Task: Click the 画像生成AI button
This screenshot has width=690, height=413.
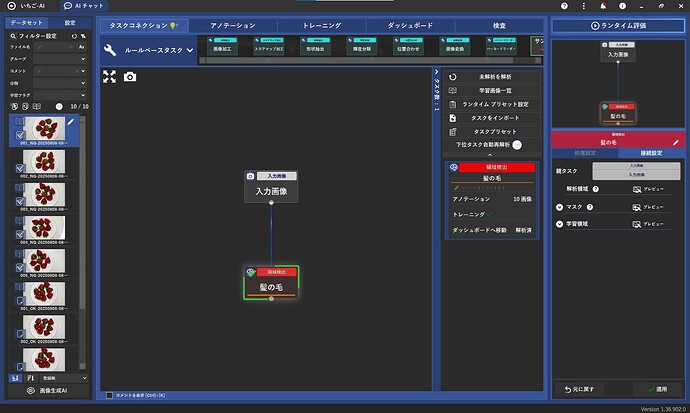Action: [x=48, y=391]
